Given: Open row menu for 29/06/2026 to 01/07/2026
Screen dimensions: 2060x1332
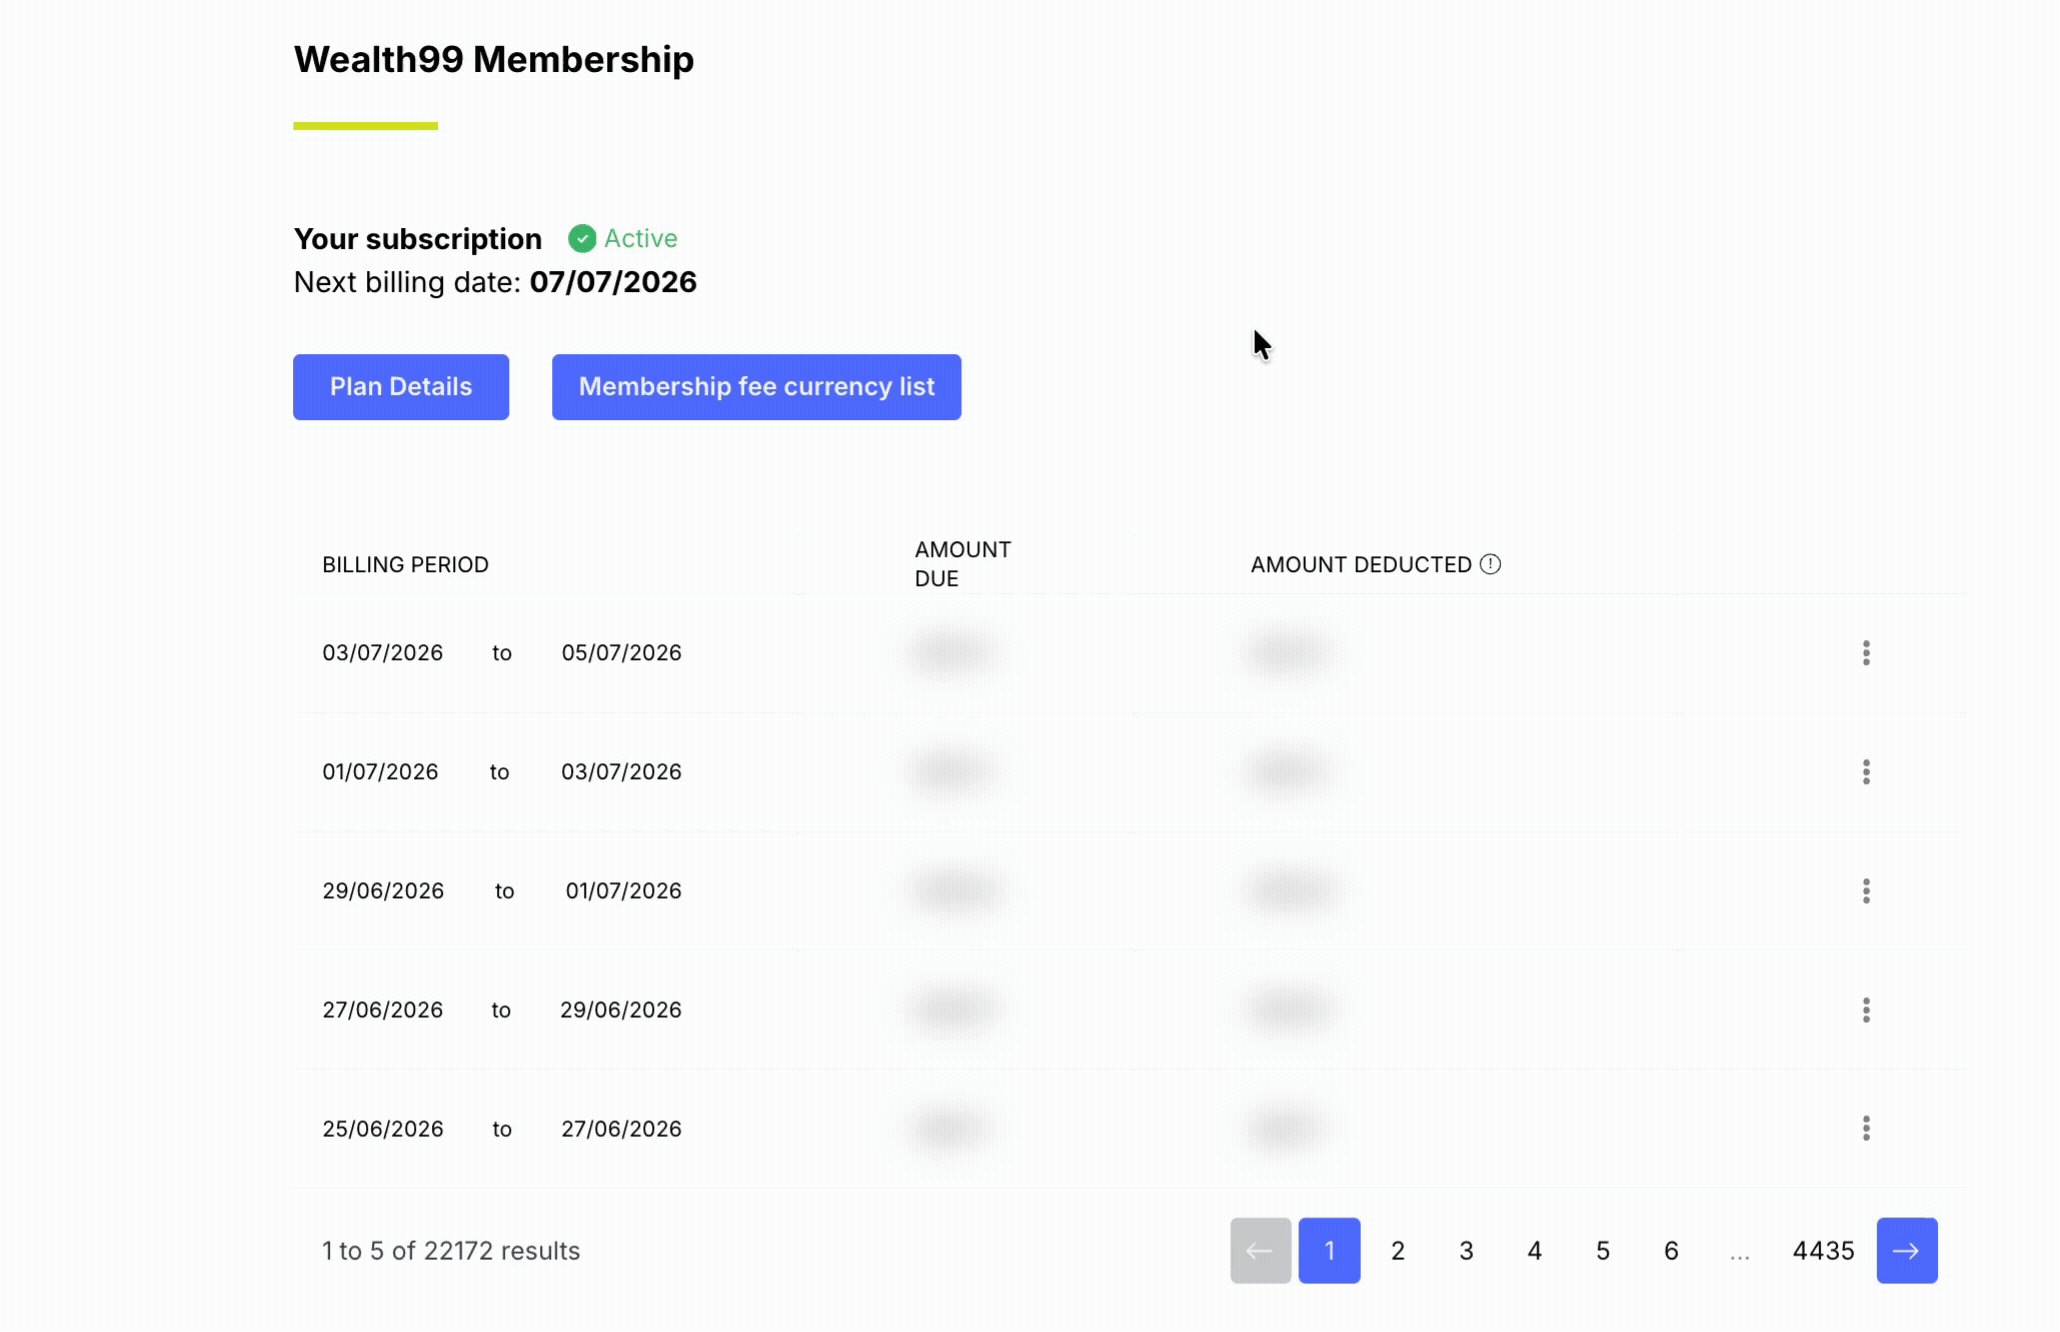Looking at the screenshot, I should click(1866, 891).
